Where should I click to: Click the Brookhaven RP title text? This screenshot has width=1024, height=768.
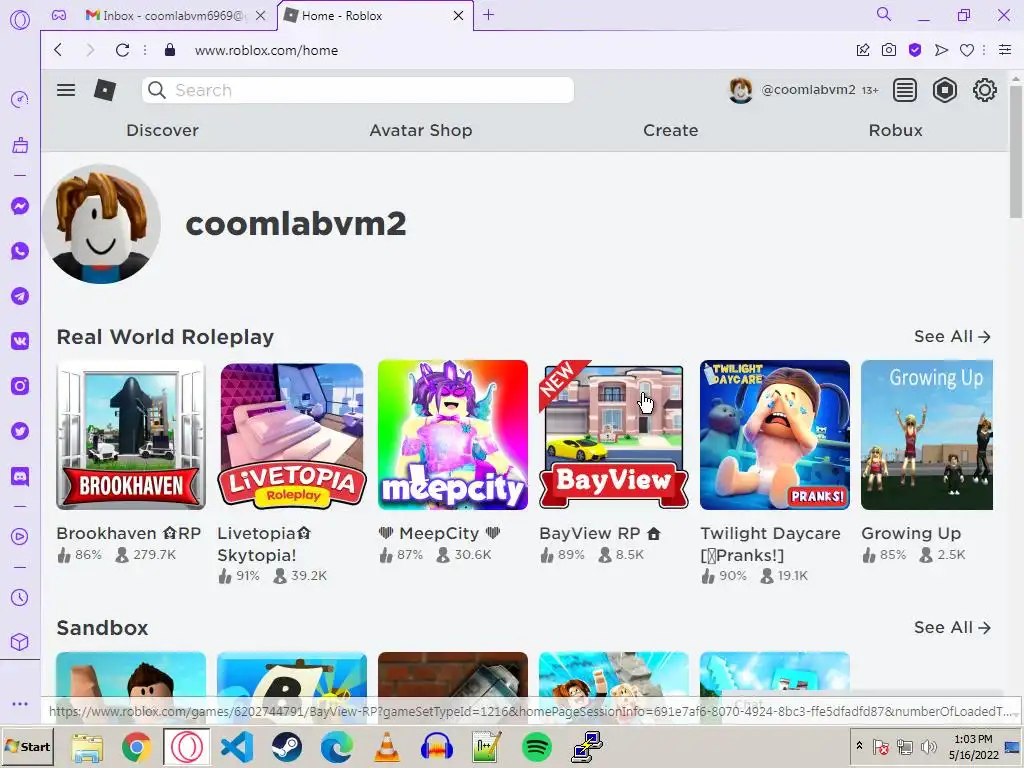(129, 534)
